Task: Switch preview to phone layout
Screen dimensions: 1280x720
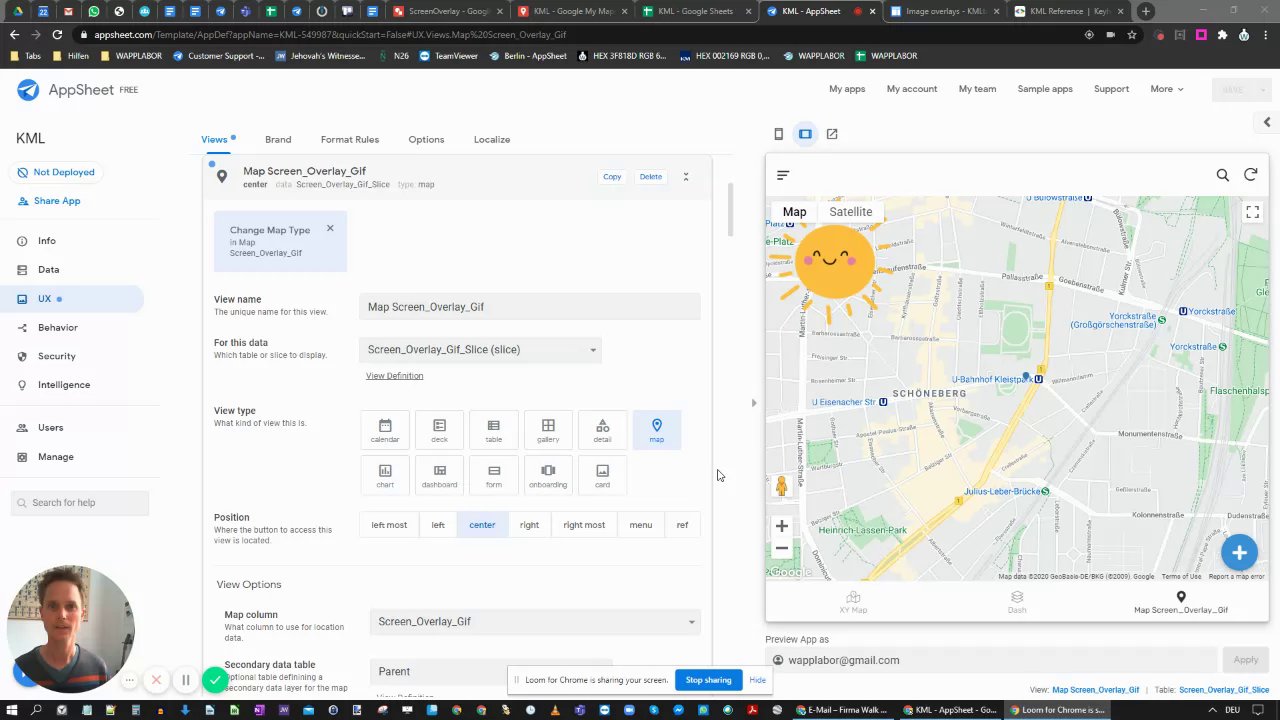Action: [x=779, y=134]
